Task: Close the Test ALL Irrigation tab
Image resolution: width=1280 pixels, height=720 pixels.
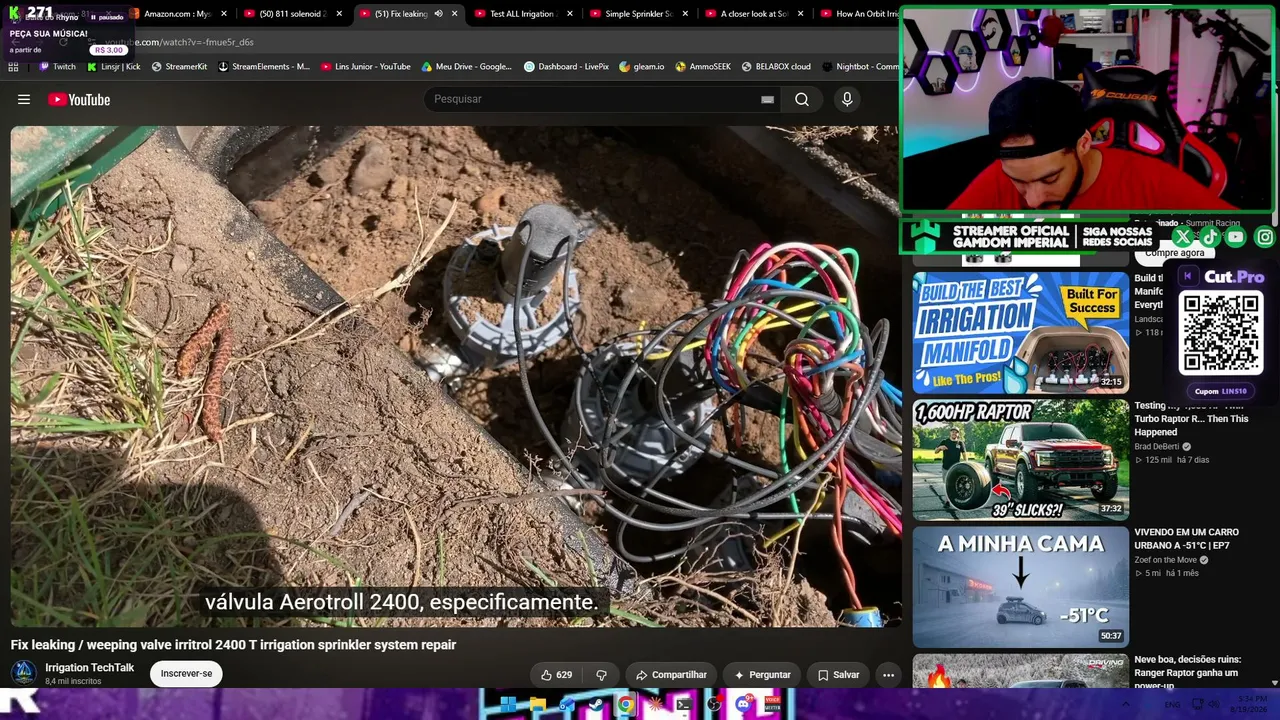Action: pos(570,14)
